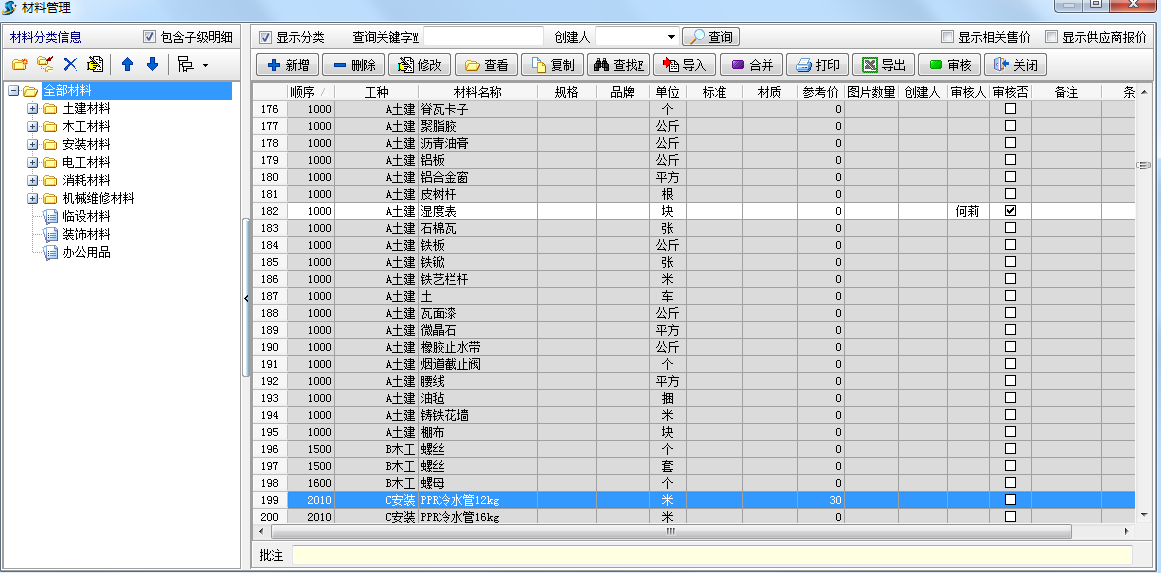The width and height of the screenshot is (1161, 573).
Task: Expand the 机械维修材料 tree node
Action: click(32, 199)
